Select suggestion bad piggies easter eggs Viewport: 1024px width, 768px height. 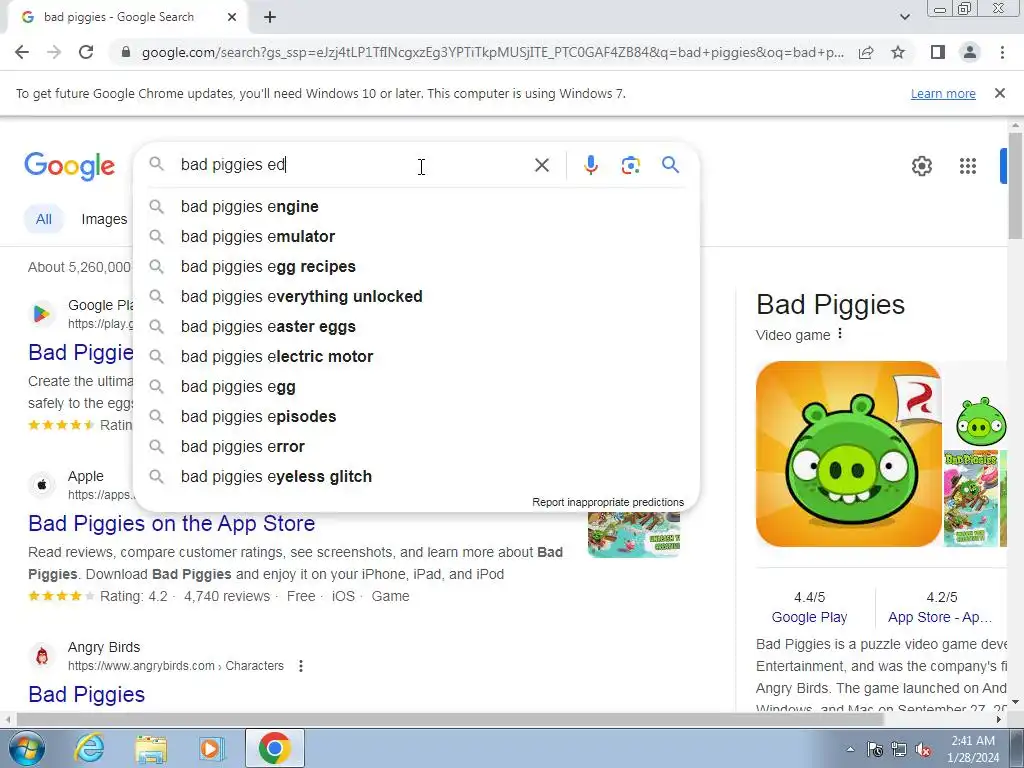(416, 327)
